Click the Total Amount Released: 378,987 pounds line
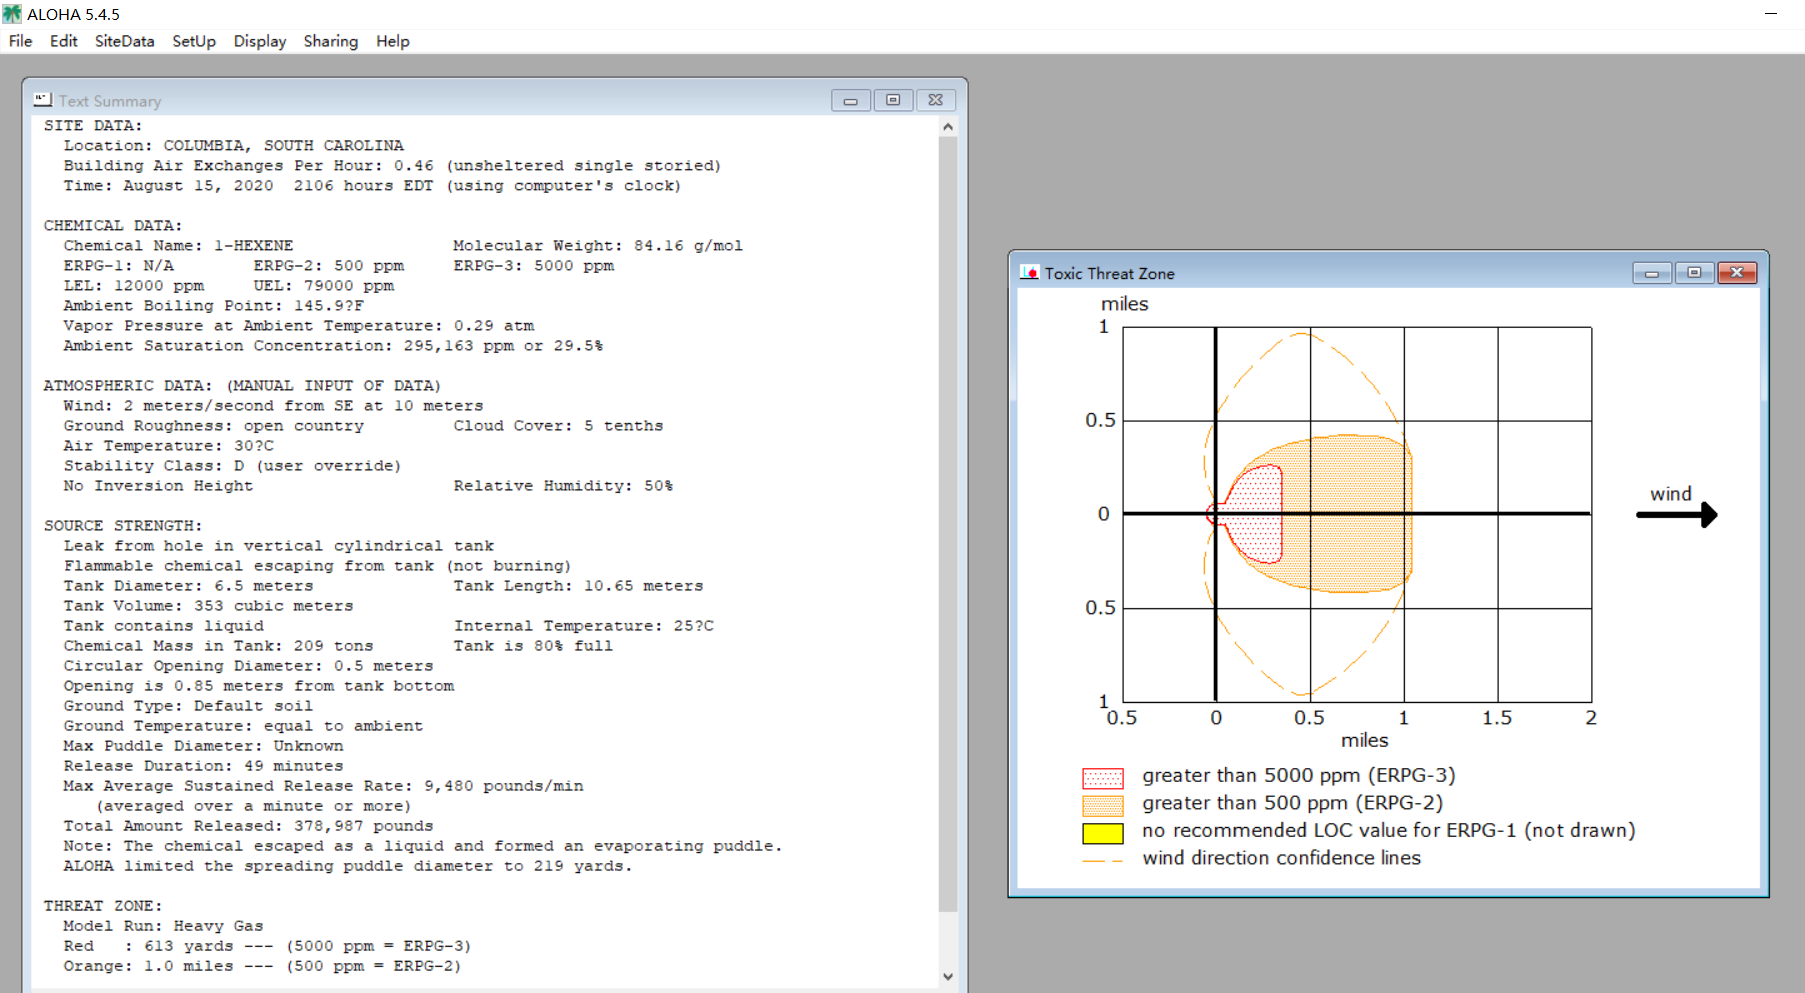The width and height of the screenshot is (1805, 993). point(249,826)
